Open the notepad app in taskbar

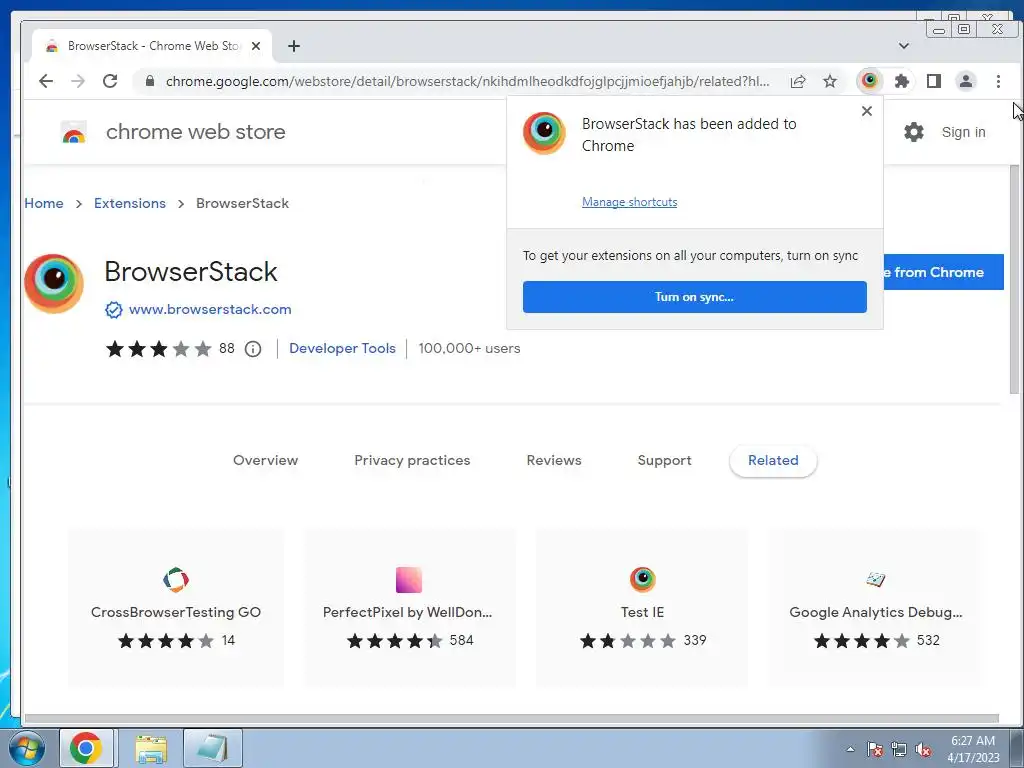(213, 748)
